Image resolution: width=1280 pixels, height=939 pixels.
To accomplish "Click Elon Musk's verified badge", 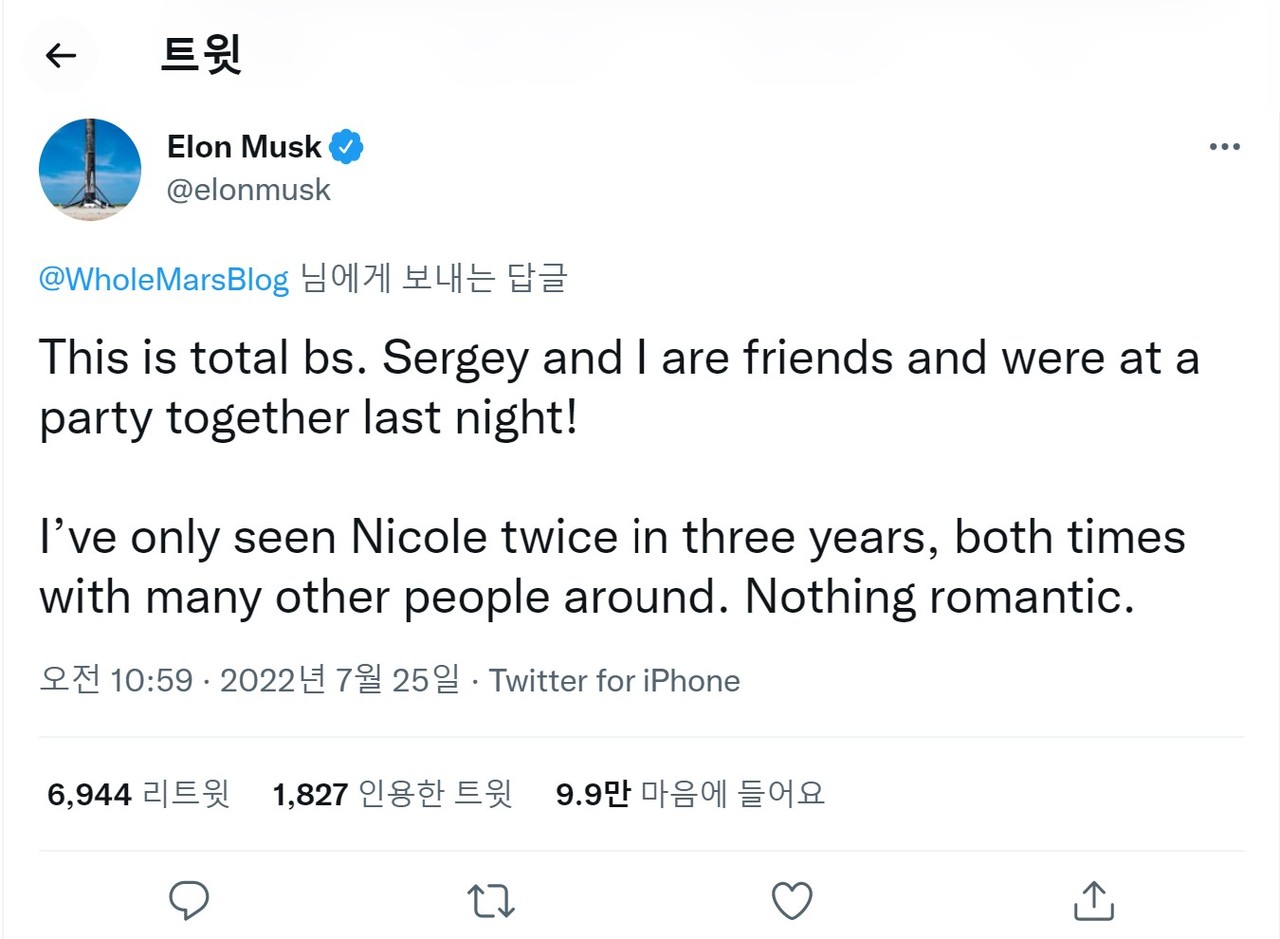I will [x=347, y=145].
